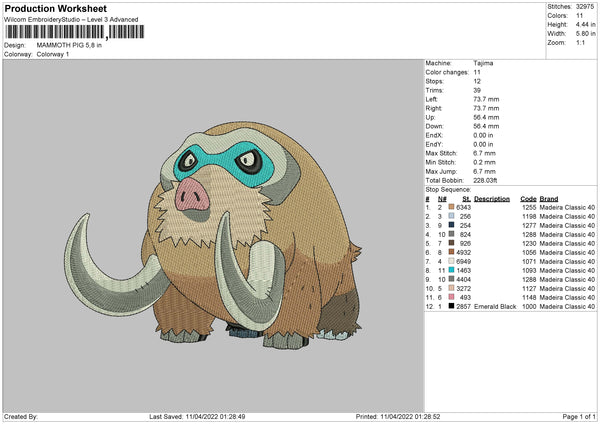This screenshot has width=600, height=424.
Task: Click the Total Bobbin value 228.03ft
Action: (x=485, y=180)
